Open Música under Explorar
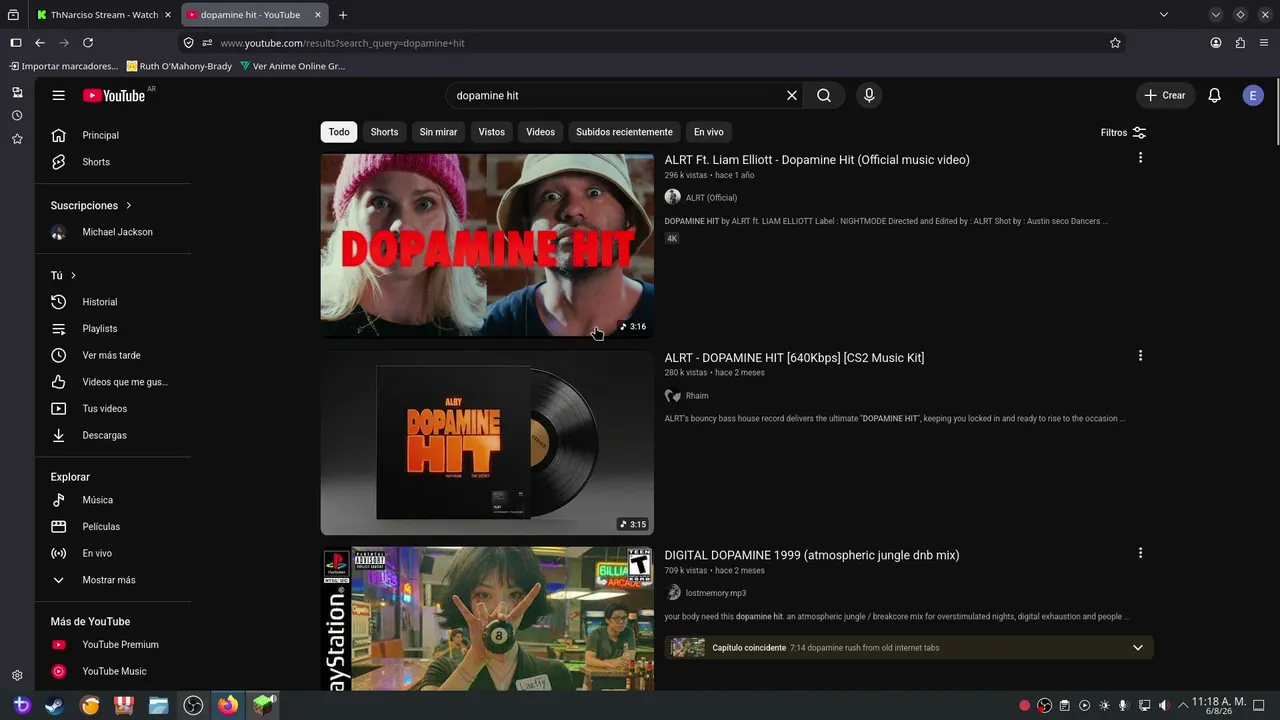This screenshot has height=720, width=1280. tap(112, 500)
